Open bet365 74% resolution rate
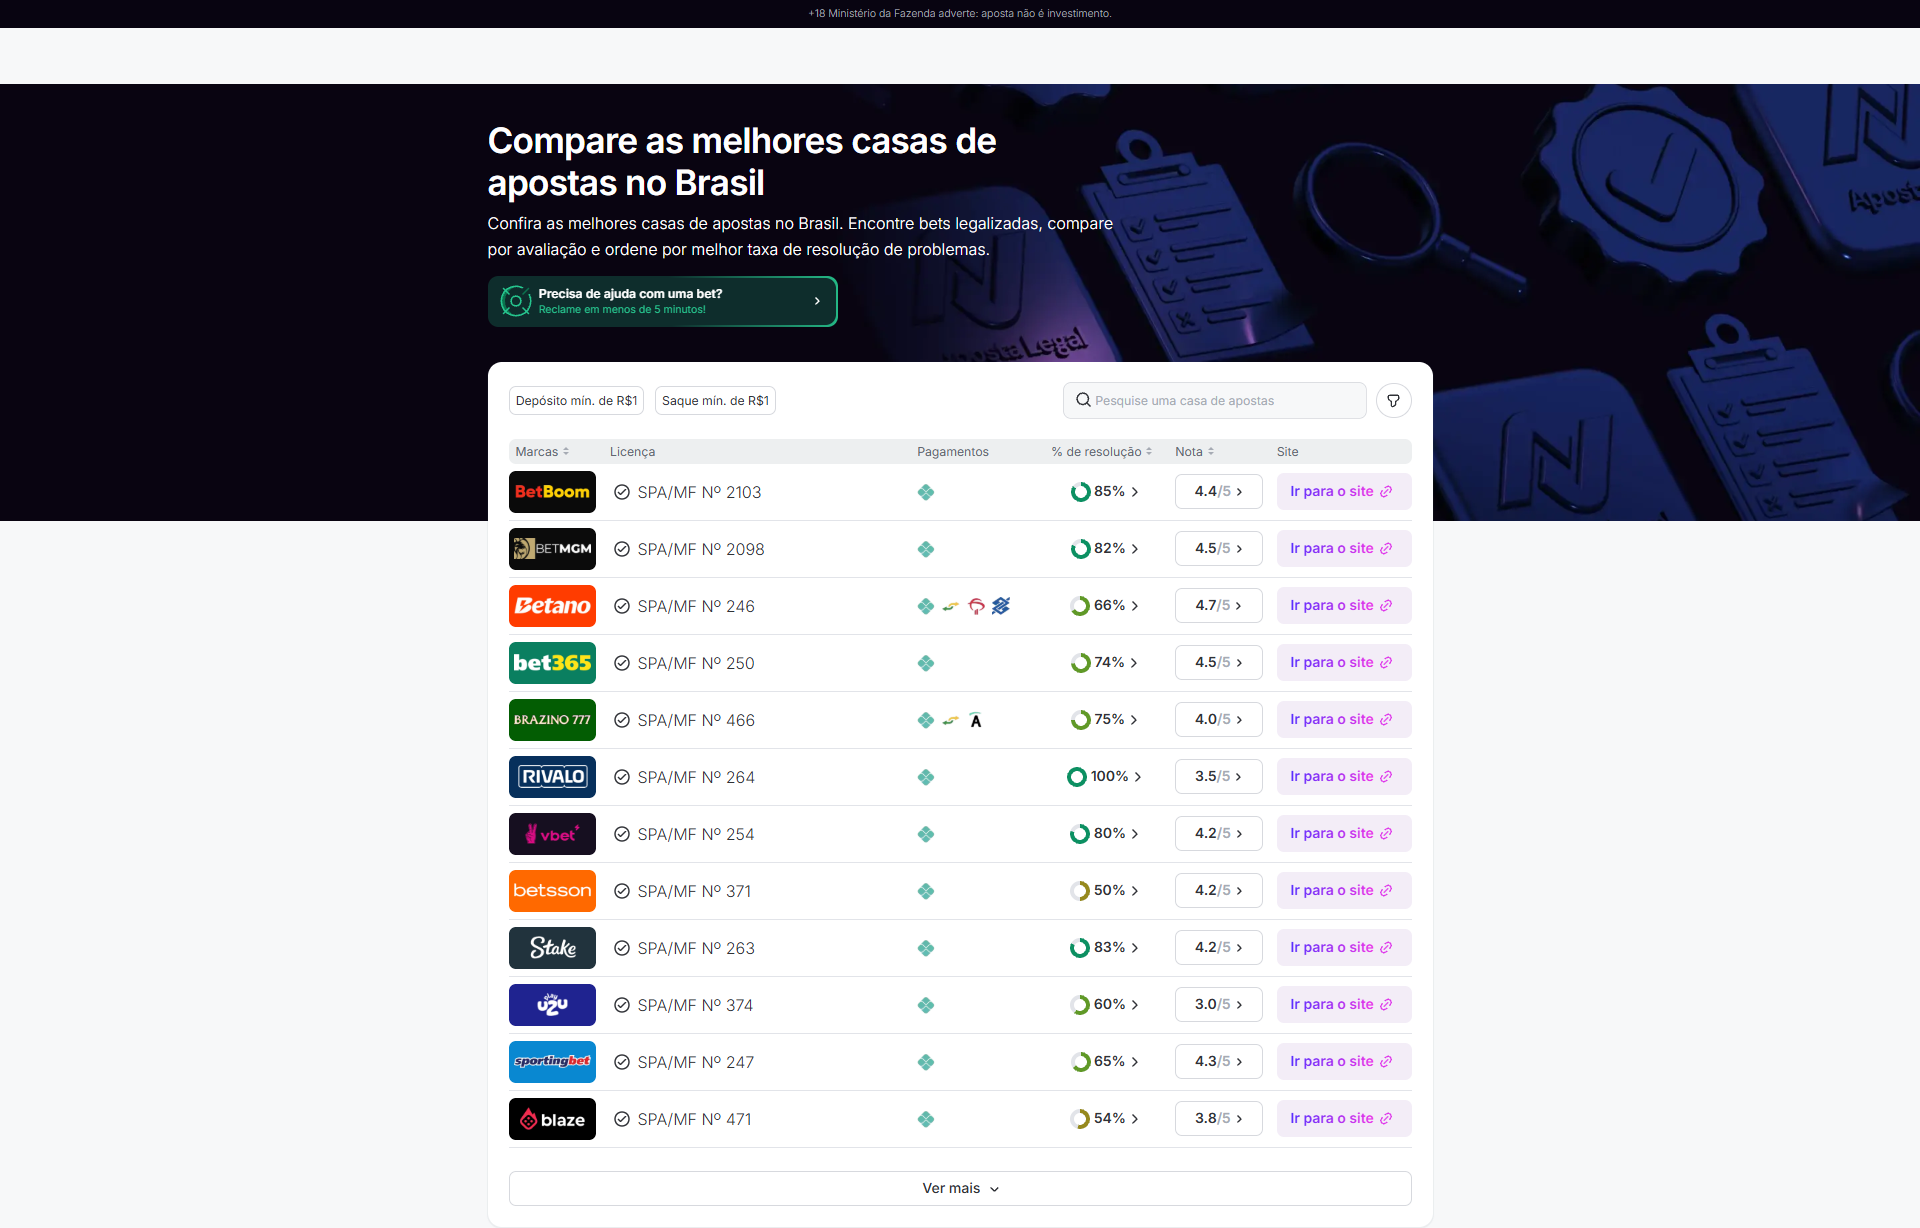Screen dimensions: 1920x1228 (1104, 663)
